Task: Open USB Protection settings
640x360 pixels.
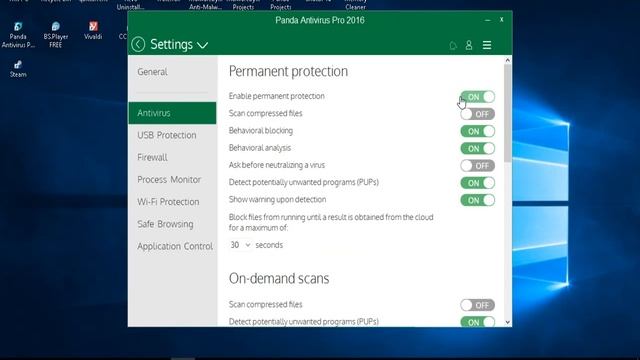Action: point(172,135)
